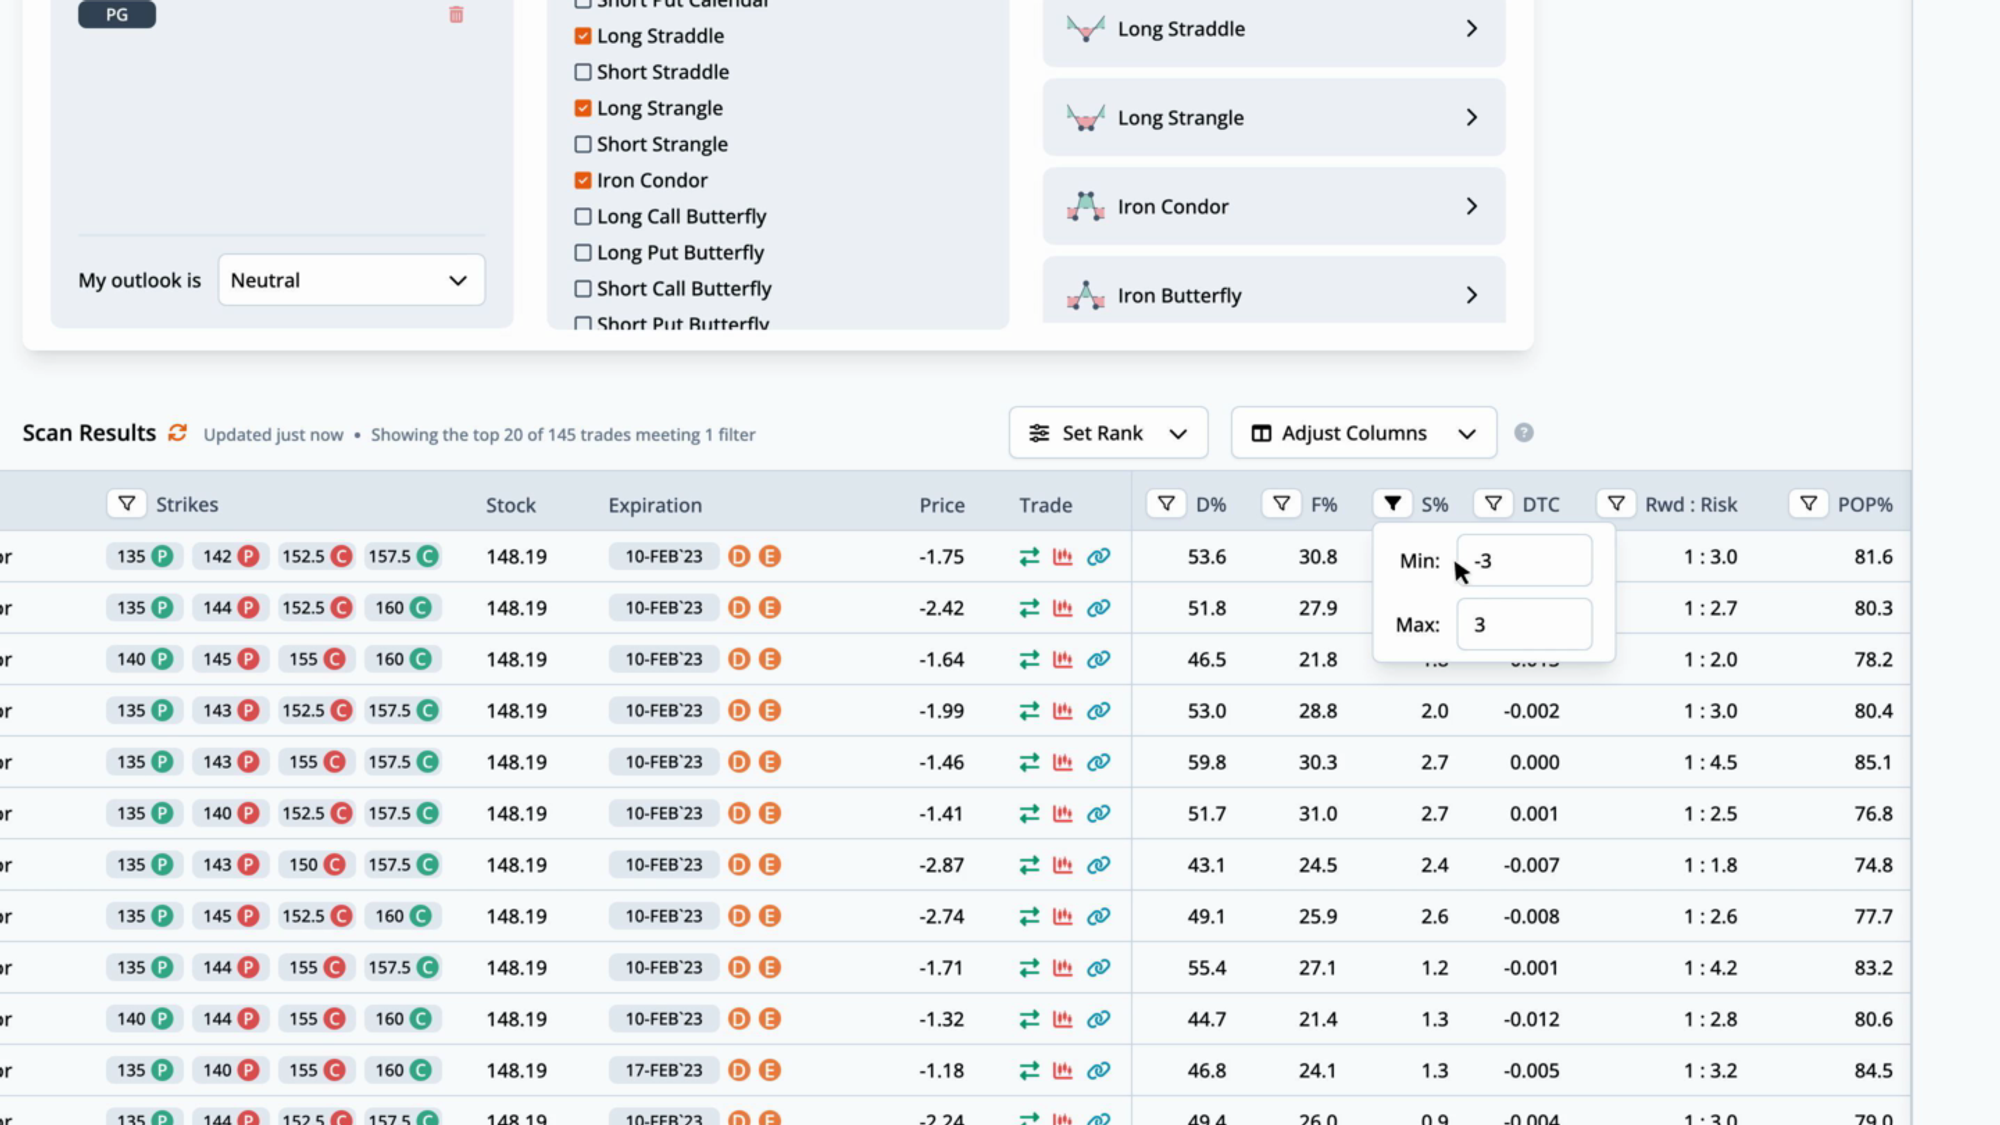Viewport: 2000px width, 1125px height.
Task: Delete the PG ticker with trash icon
Action: (456, 15)
